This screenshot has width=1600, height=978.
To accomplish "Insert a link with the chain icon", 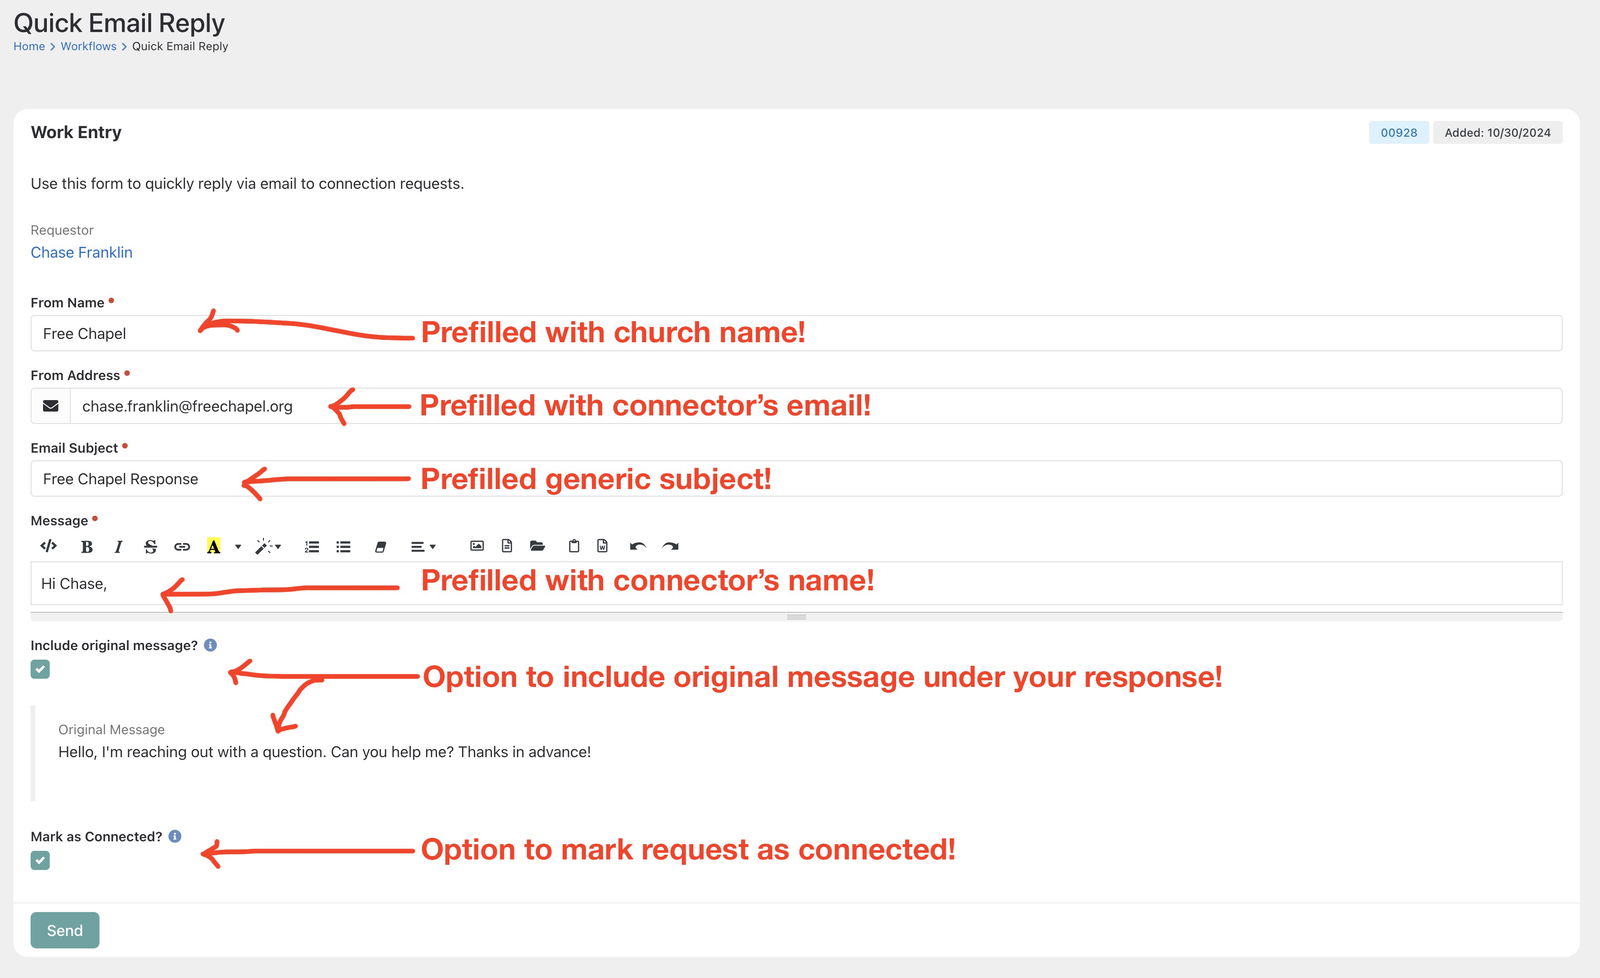I will (x=182, y=546).
